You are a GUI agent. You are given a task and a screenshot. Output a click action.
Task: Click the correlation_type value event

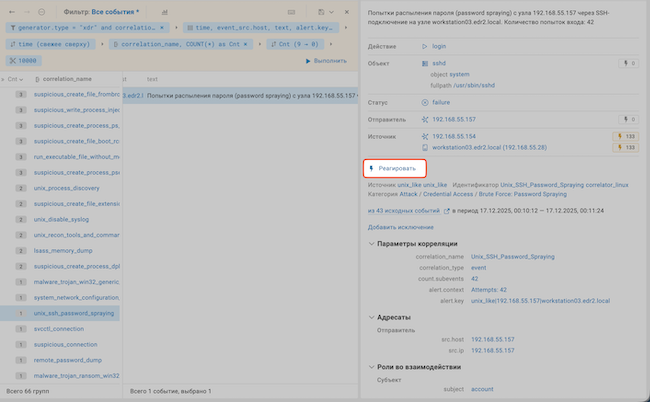[478, 268]
